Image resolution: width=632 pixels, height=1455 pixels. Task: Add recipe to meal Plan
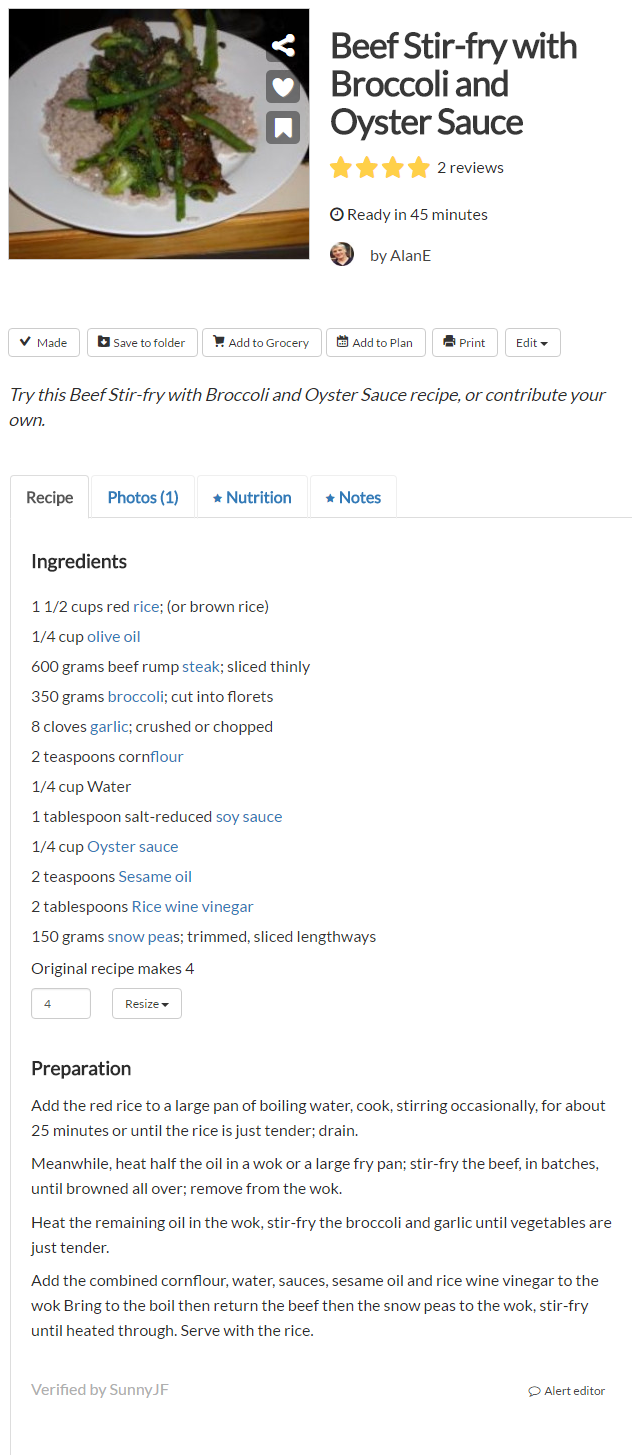[x=375, y=342]
